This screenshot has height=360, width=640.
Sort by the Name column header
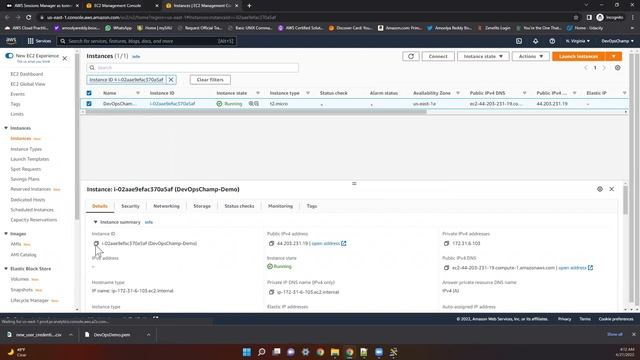point(109,93)
